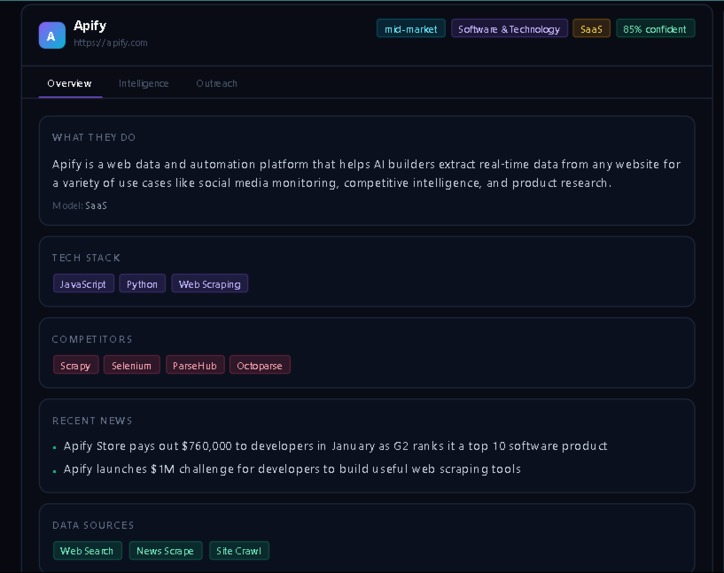
Task: Select the JavaScript tech stack tag
Action: [83, 284]
